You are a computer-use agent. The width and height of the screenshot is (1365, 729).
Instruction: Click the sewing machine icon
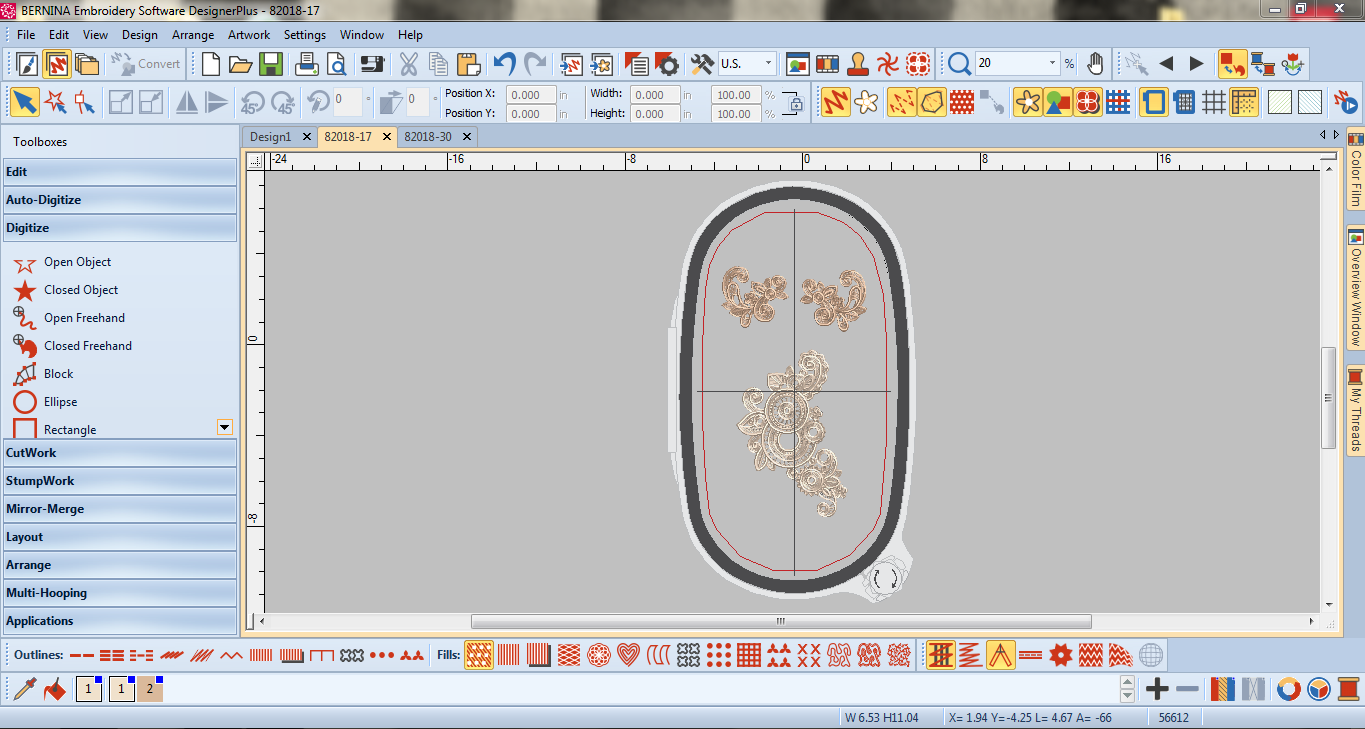coord(372,64)
